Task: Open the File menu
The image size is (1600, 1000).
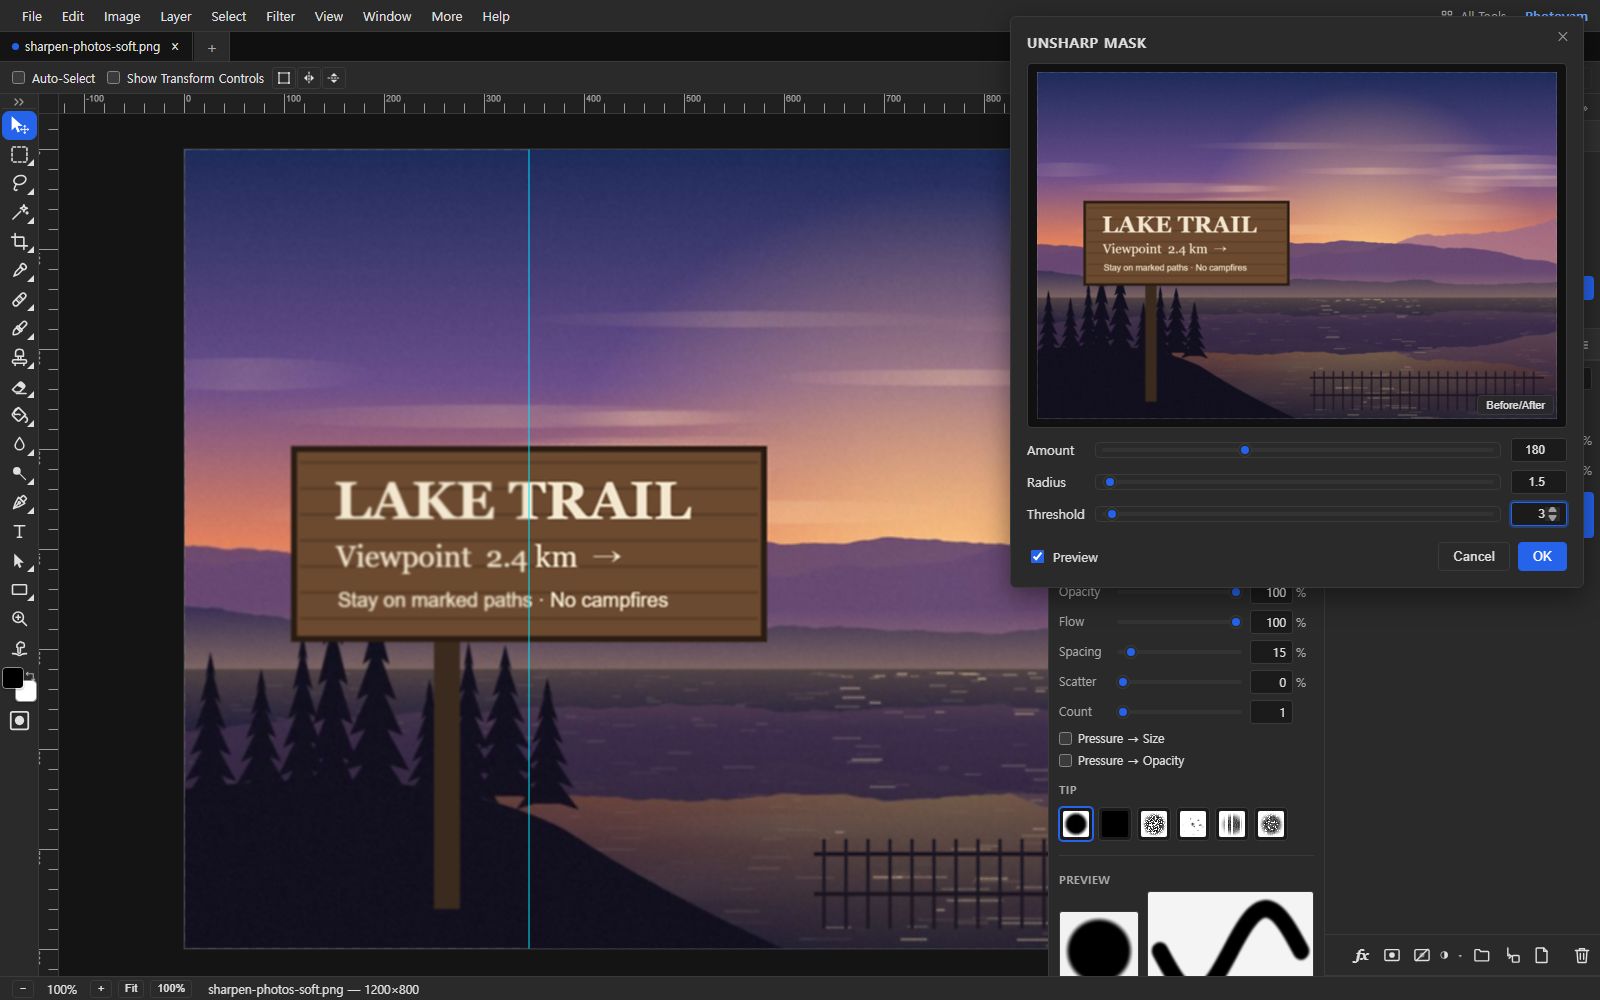Action: (32, 16)
